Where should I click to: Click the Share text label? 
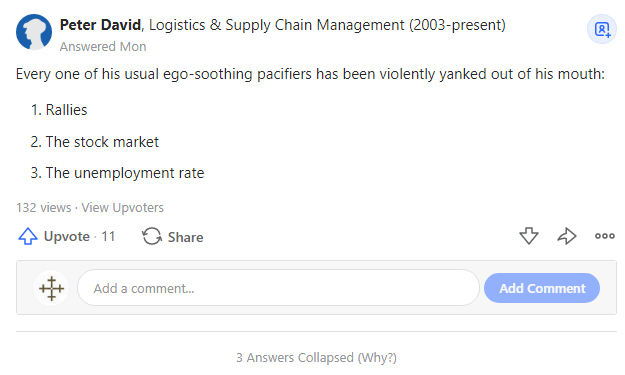point(185,237)
